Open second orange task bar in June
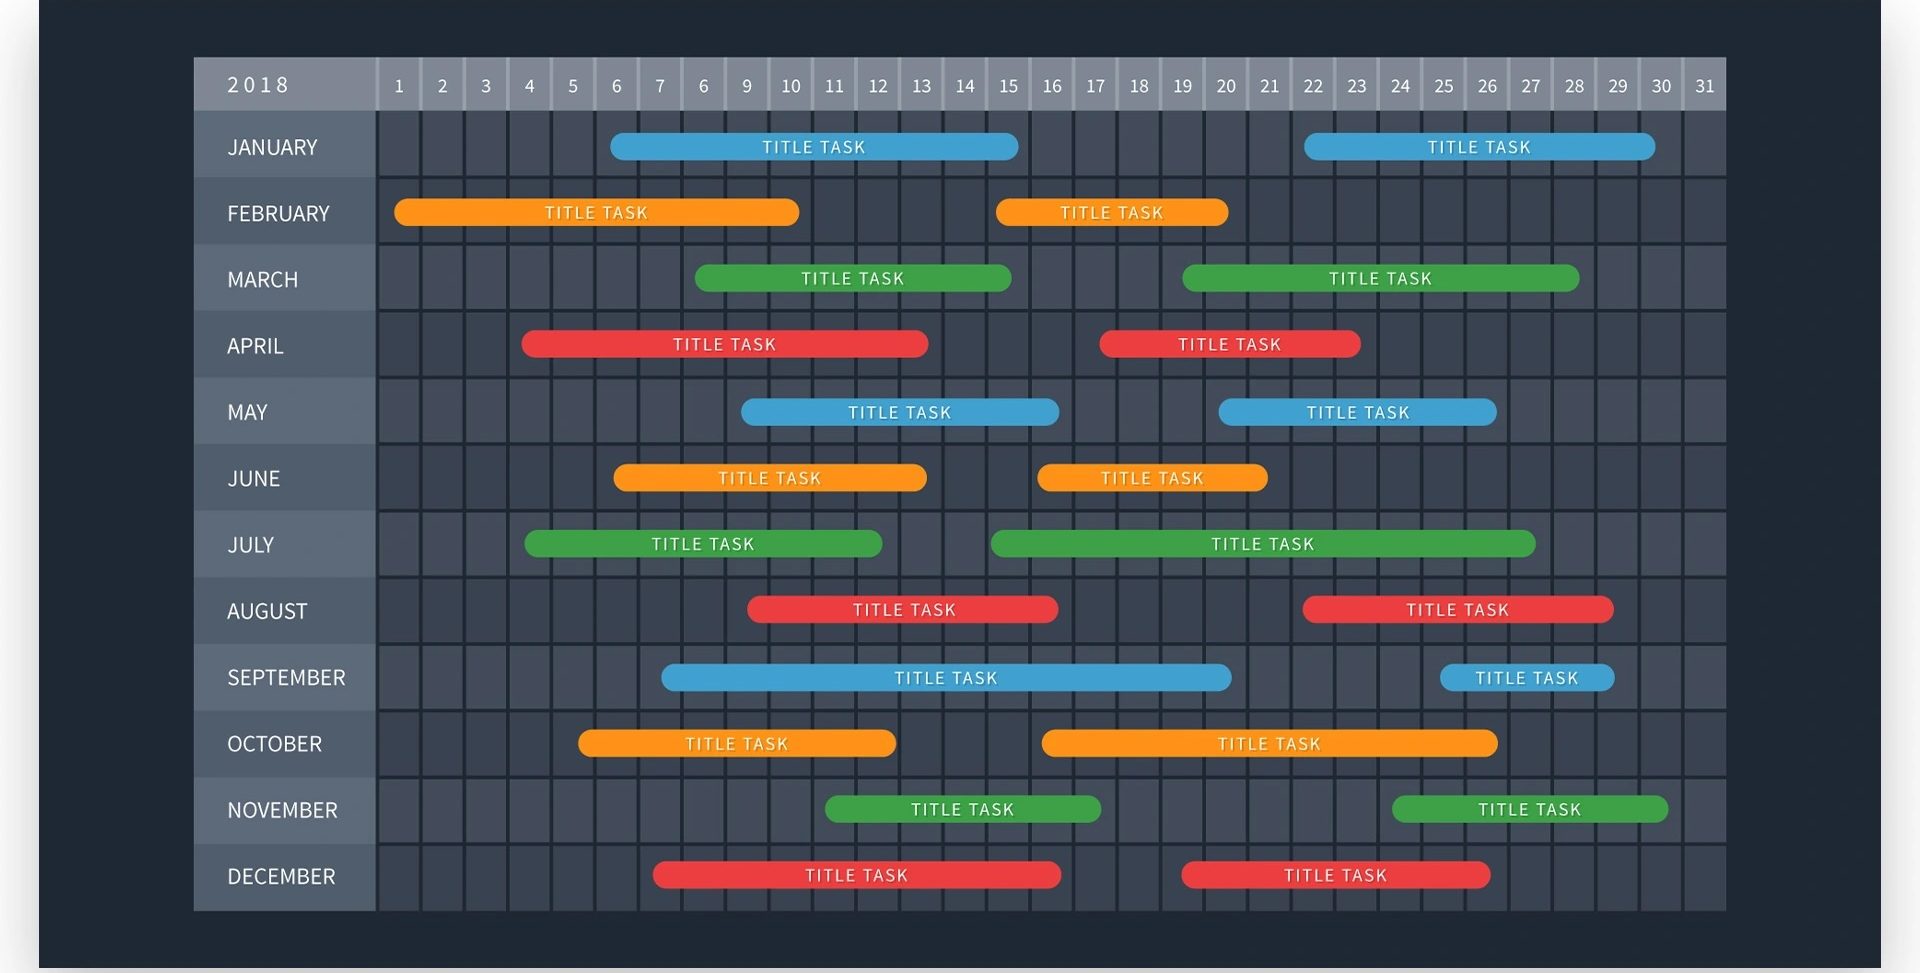The width and height of the screenshot is (1920, 973). click(x=1152, y=478)
